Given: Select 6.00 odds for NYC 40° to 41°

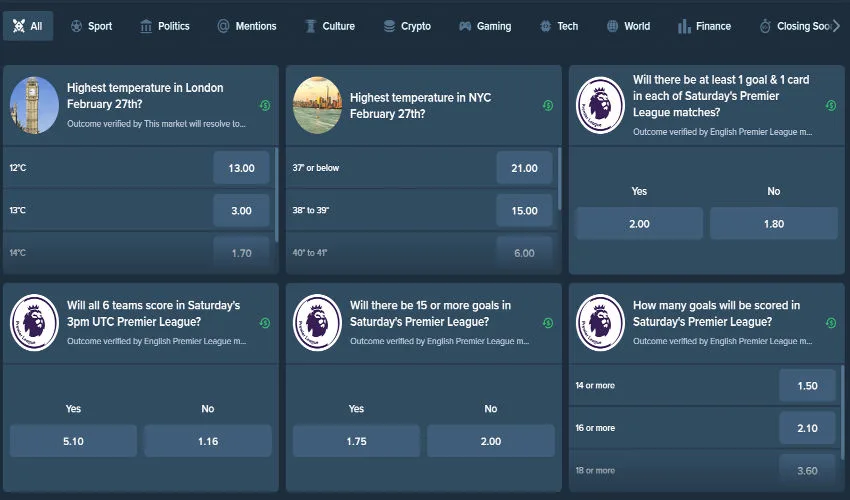Looking at the screenshot, I should point(524,253).
